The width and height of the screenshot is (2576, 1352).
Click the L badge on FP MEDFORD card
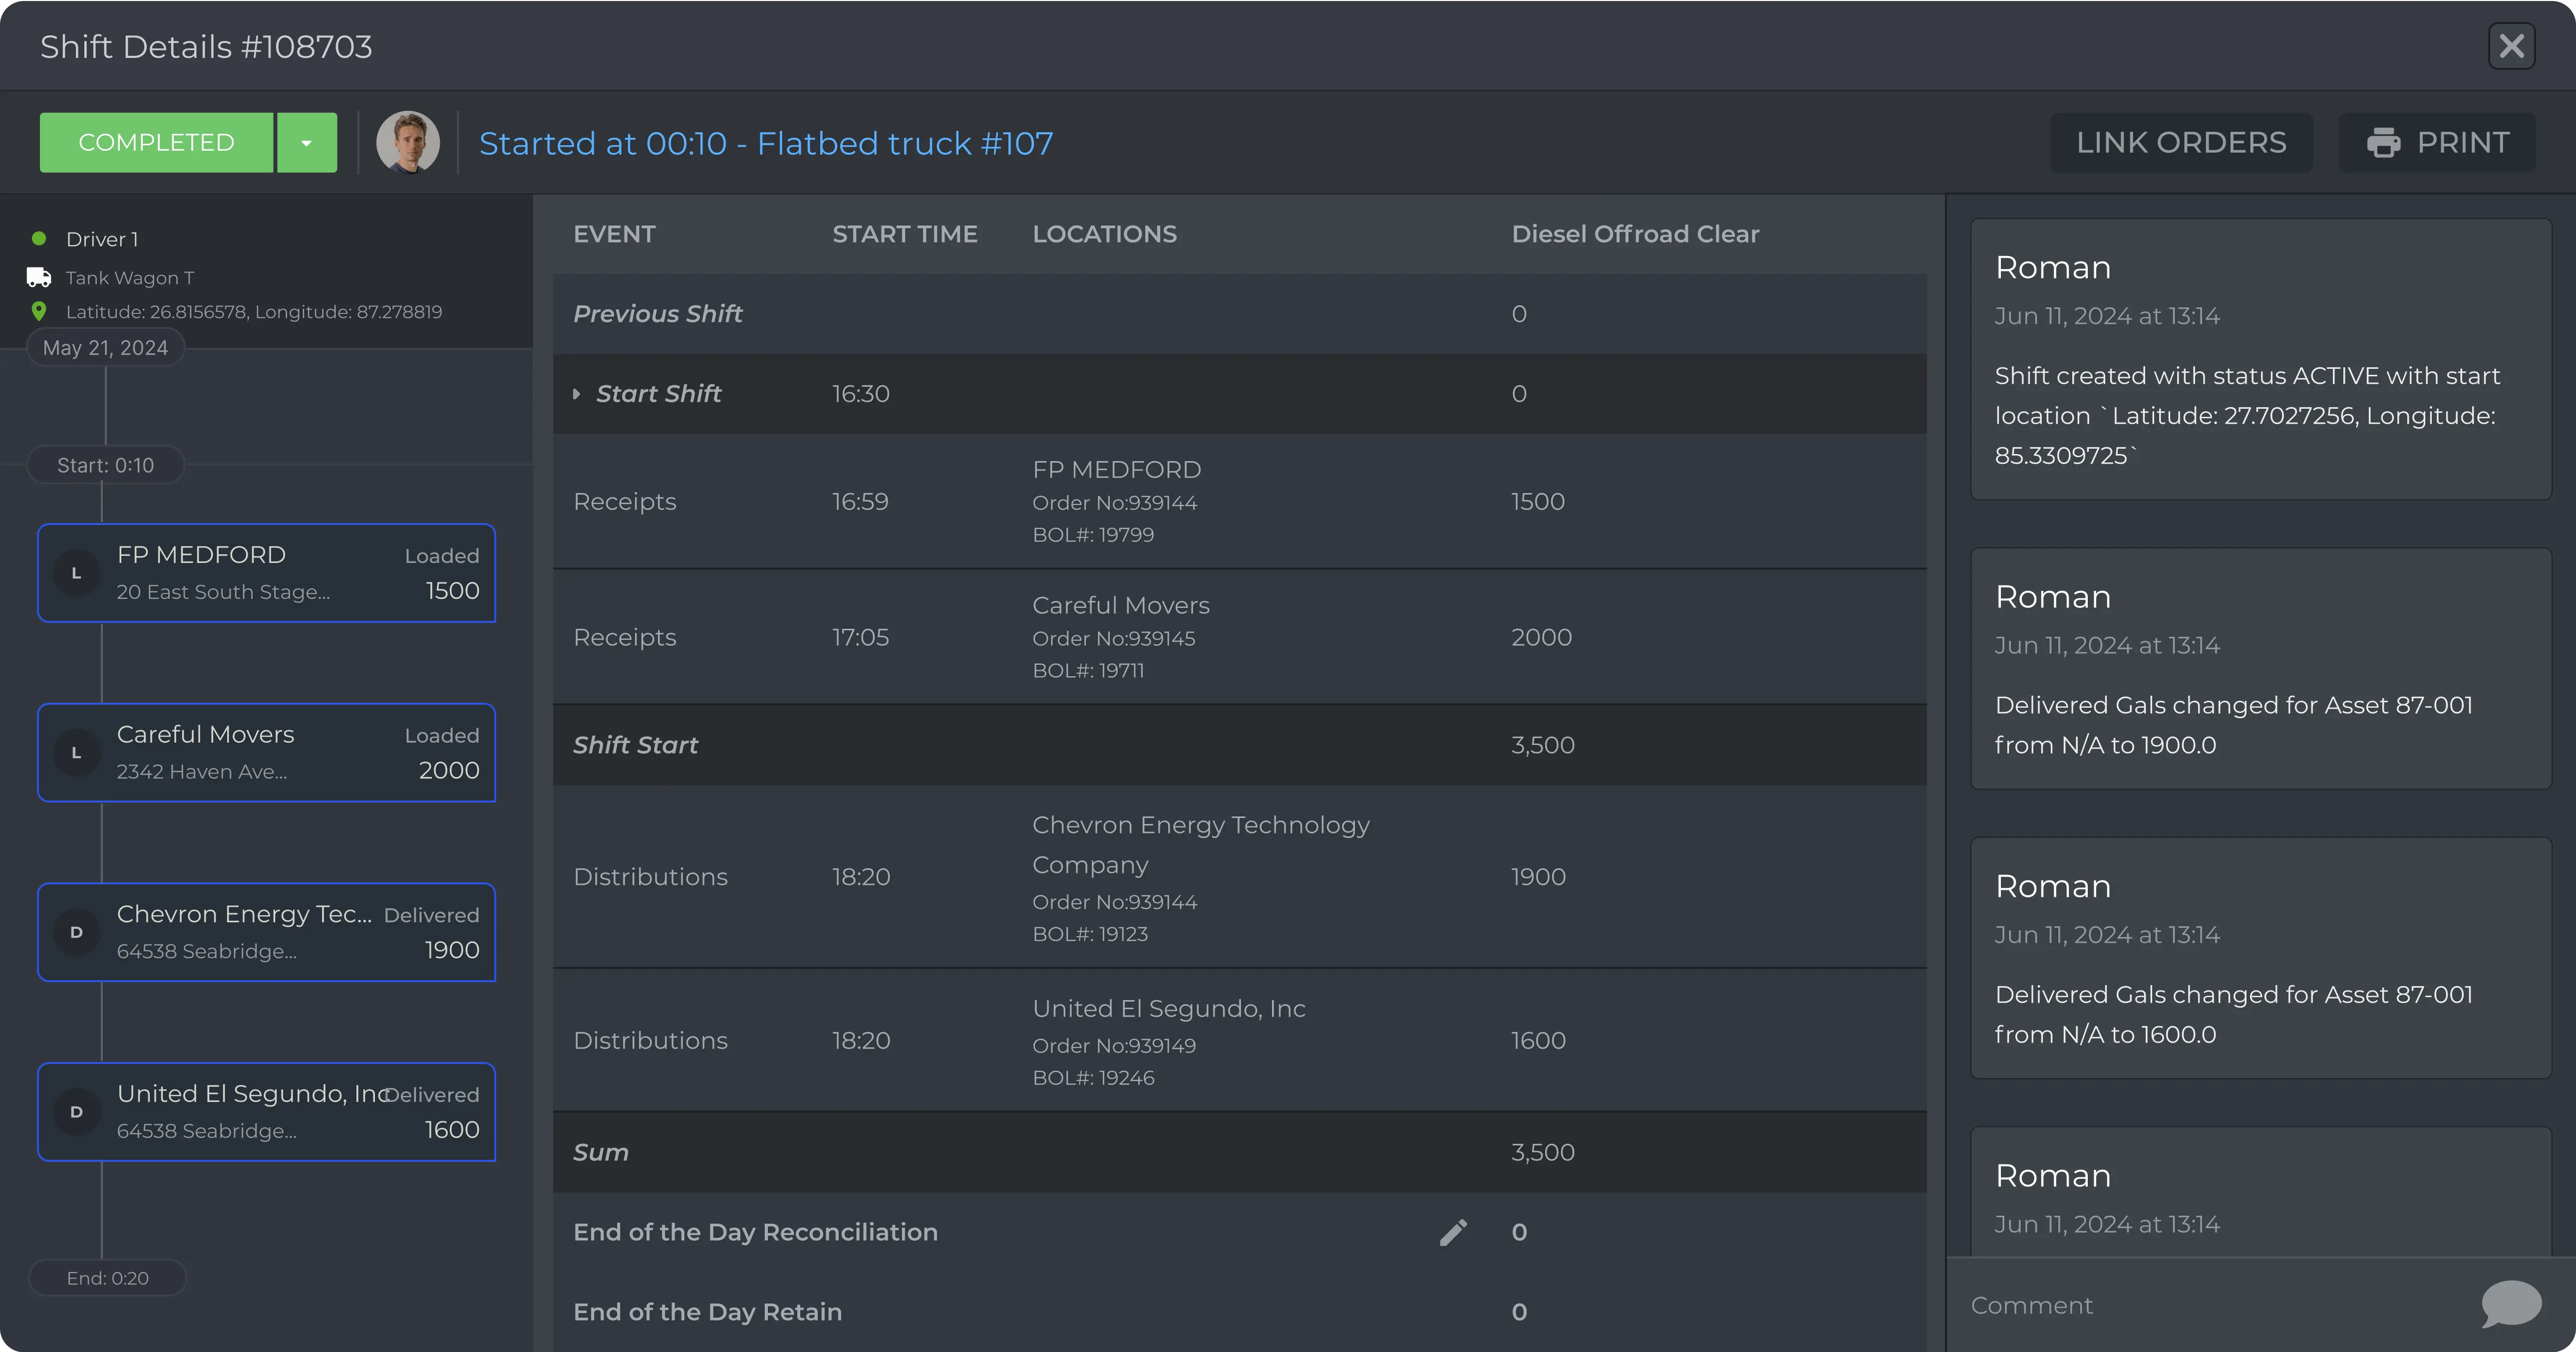(x=76, y=573)
